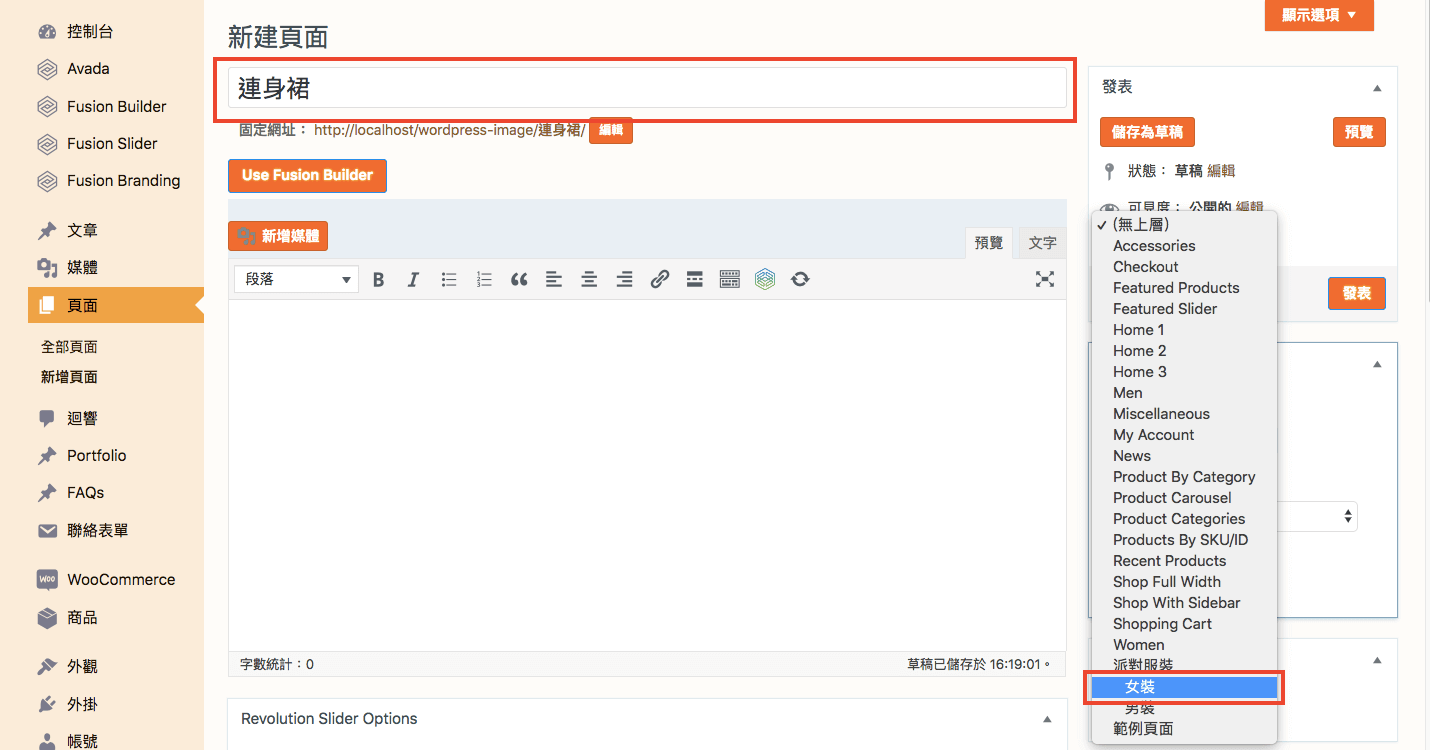The height and width of the screenshot is (750, 1430).
Task: Open the Fusion shortcode generator icon
Action: click(765, 280)
